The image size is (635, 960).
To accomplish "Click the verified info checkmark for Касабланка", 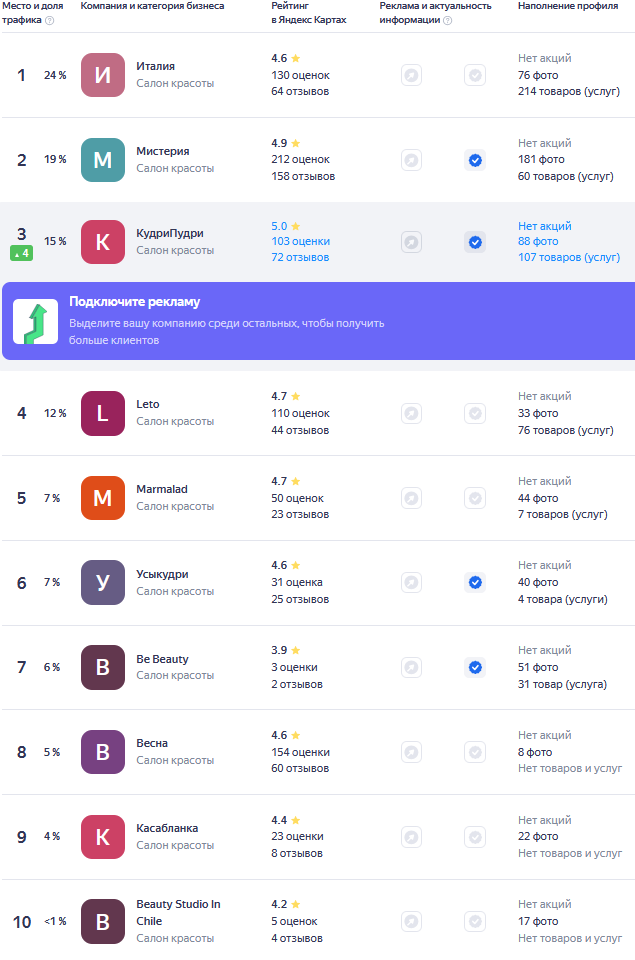I will tap(475, 837).
